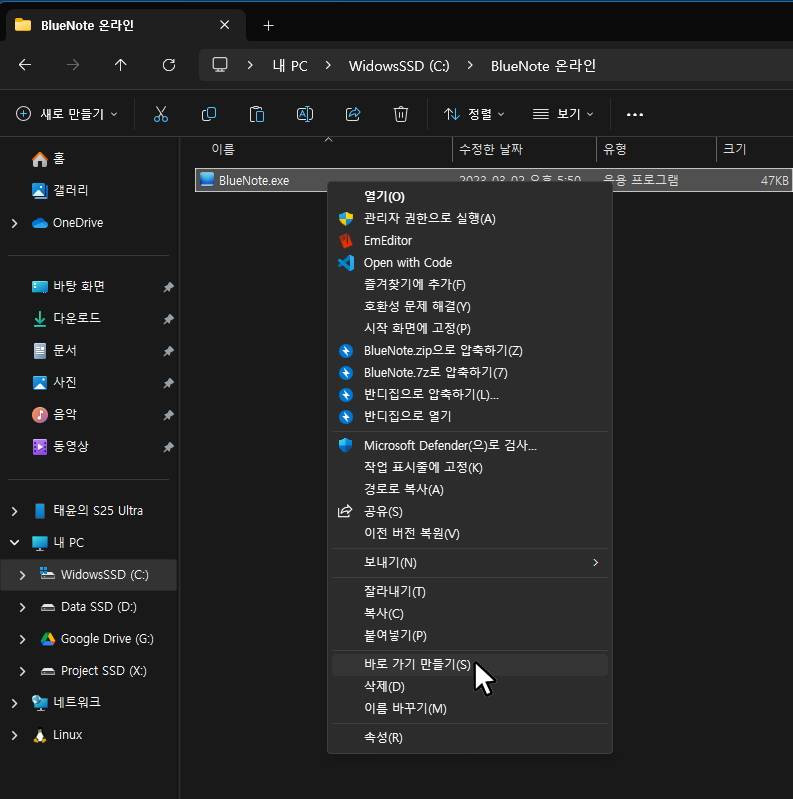Expand 태윤의 S25 Ultra node
The width and height of the screenshot is (793, 799).
pos(14,511)
